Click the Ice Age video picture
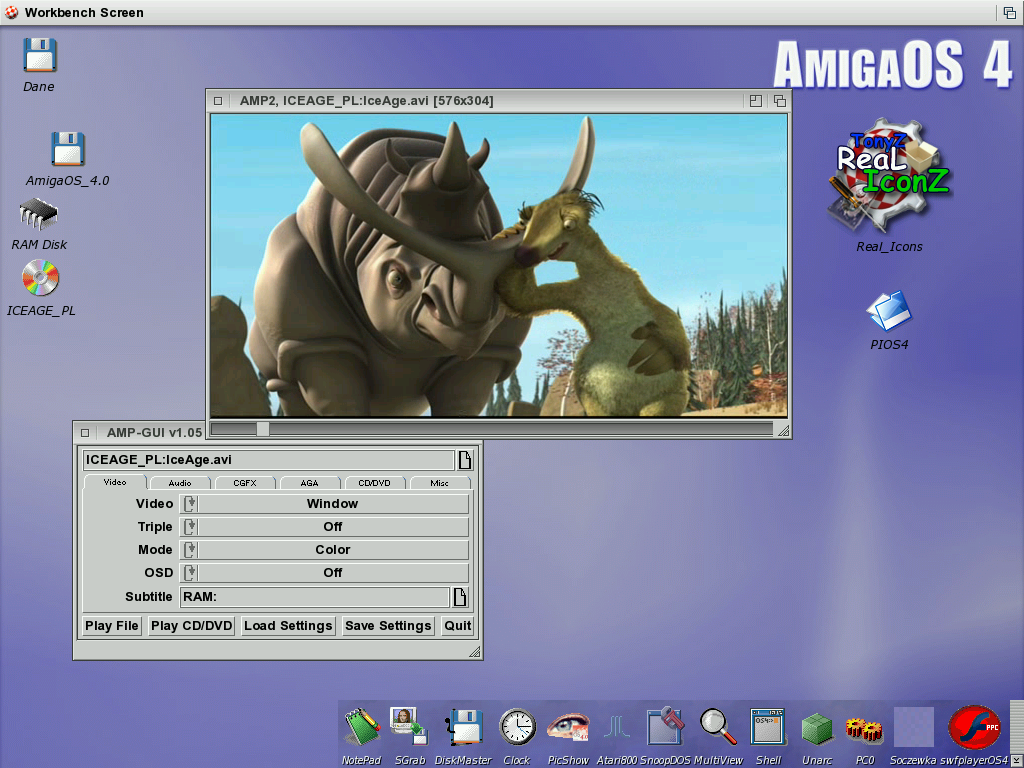1024x768 pixels. pos(499,265)
